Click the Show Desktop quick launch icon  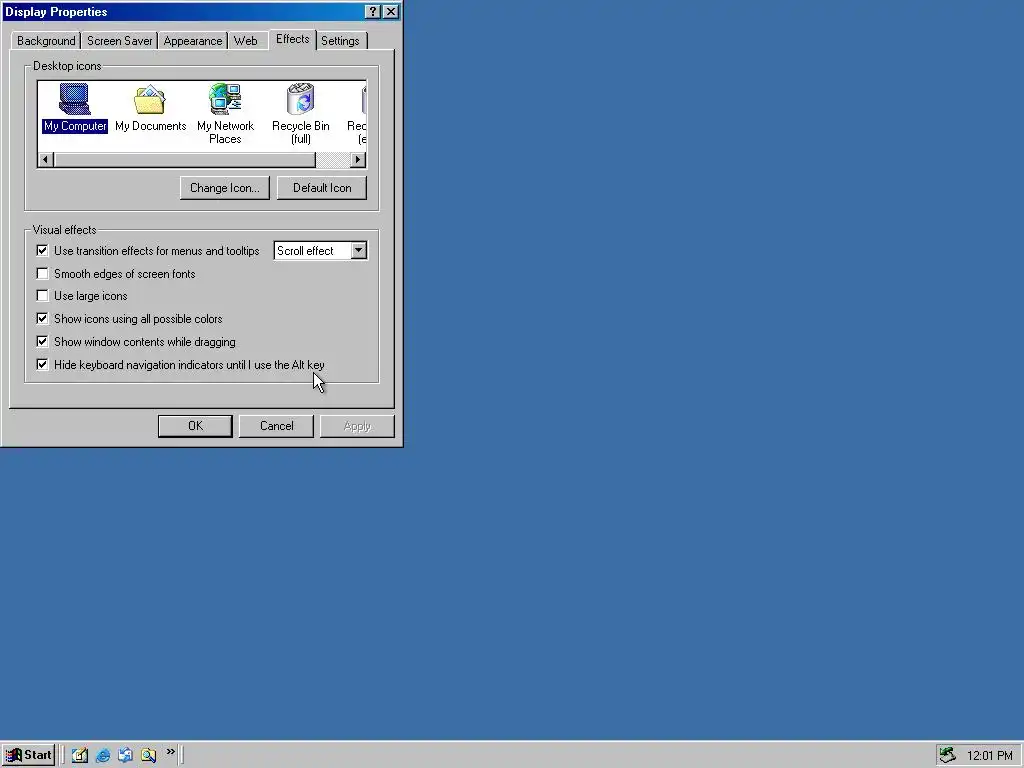pos(80,755)
